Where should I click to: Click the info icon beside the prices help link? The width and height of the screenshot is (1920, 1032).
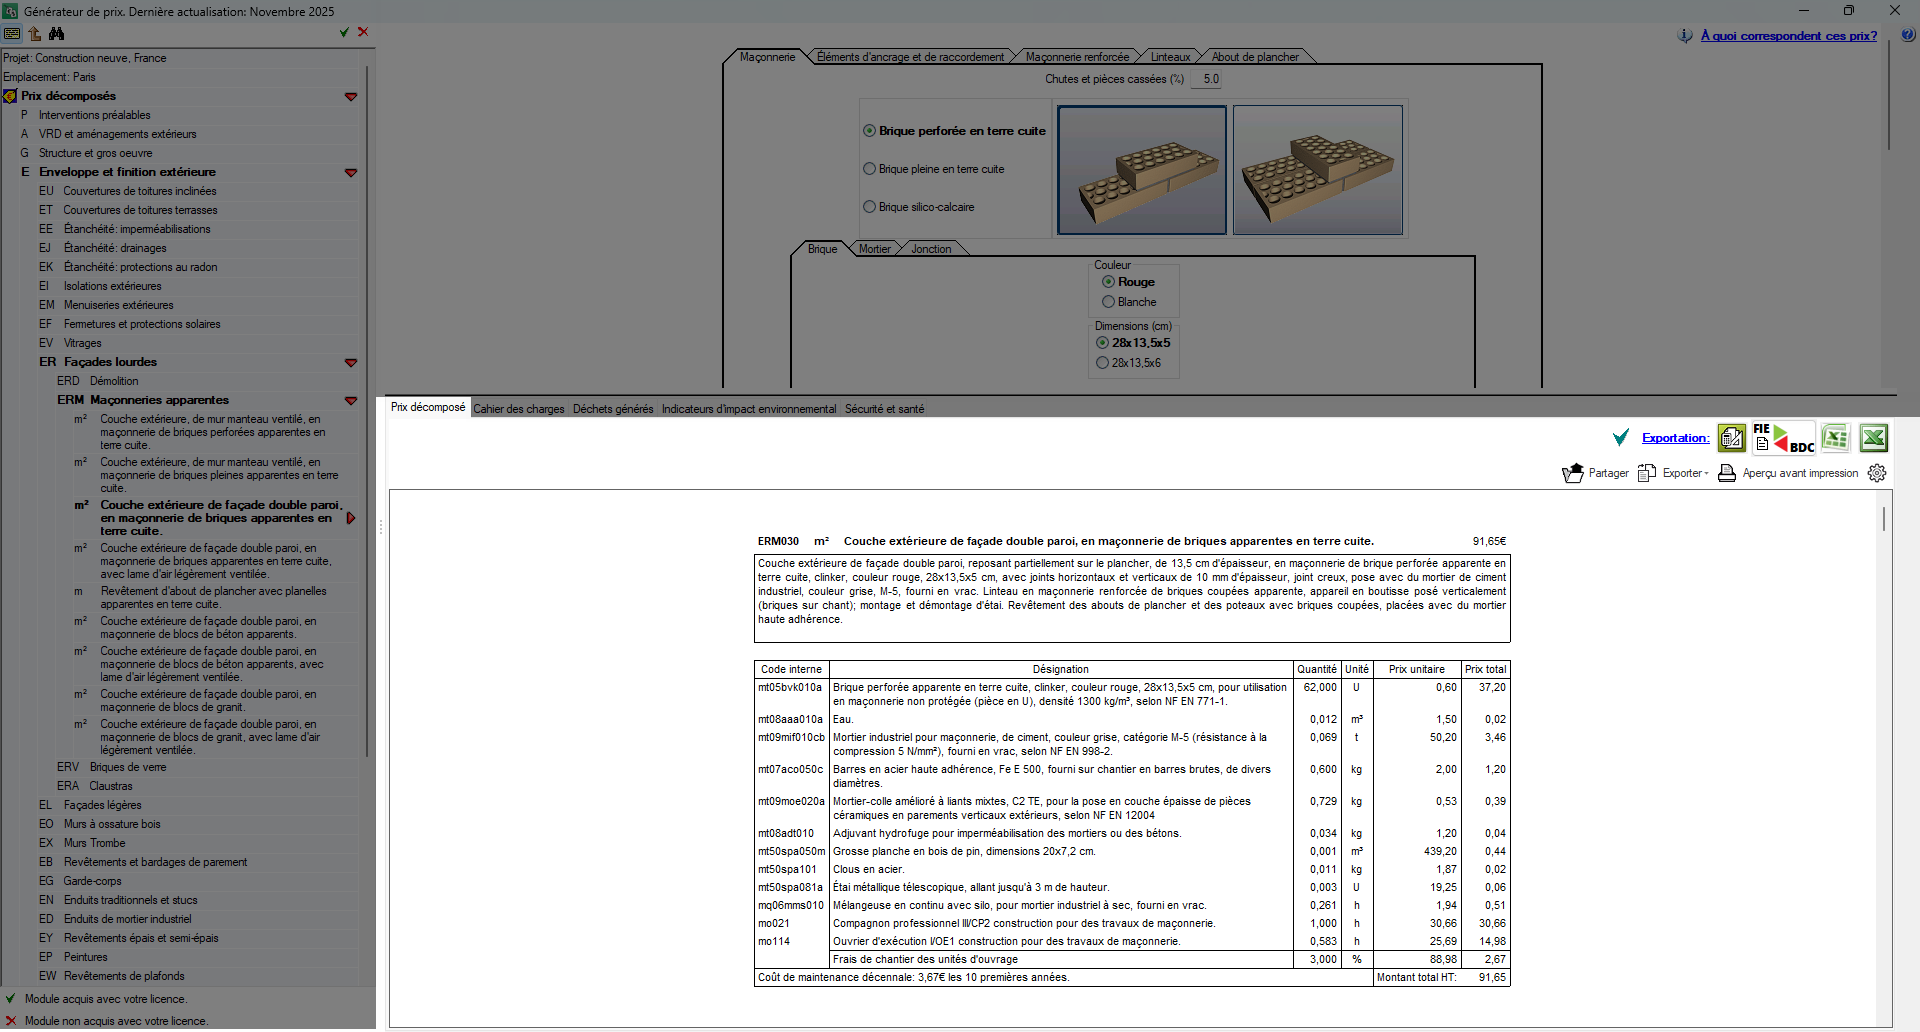(1685, 36)
